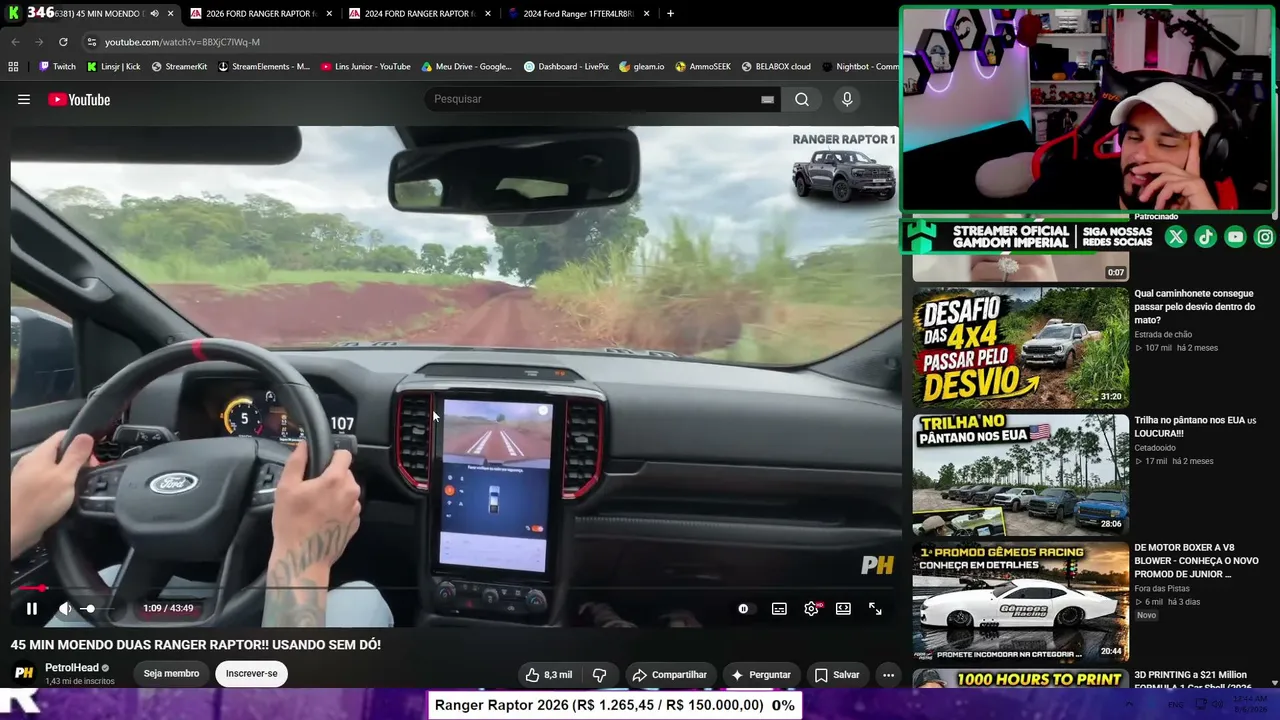Click the search magnifier button

pyautogui.click(x=802, y=99)
